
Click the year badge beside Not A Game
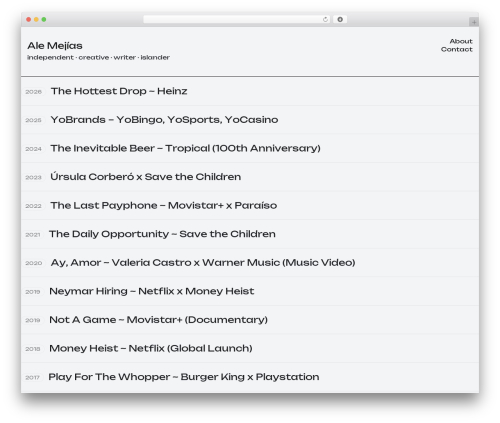(33, 321)
